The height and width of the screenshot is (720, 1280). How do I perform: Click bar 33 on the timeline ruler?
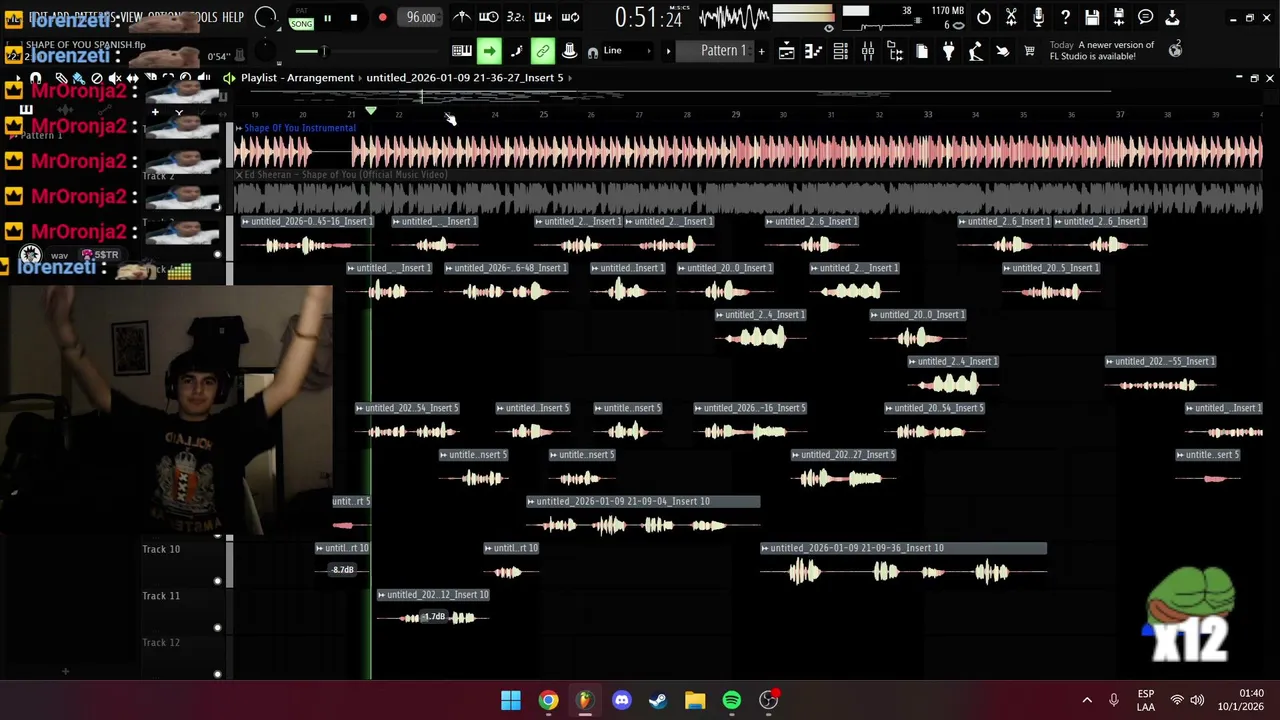pyautogui.click(x=927, y=115)
